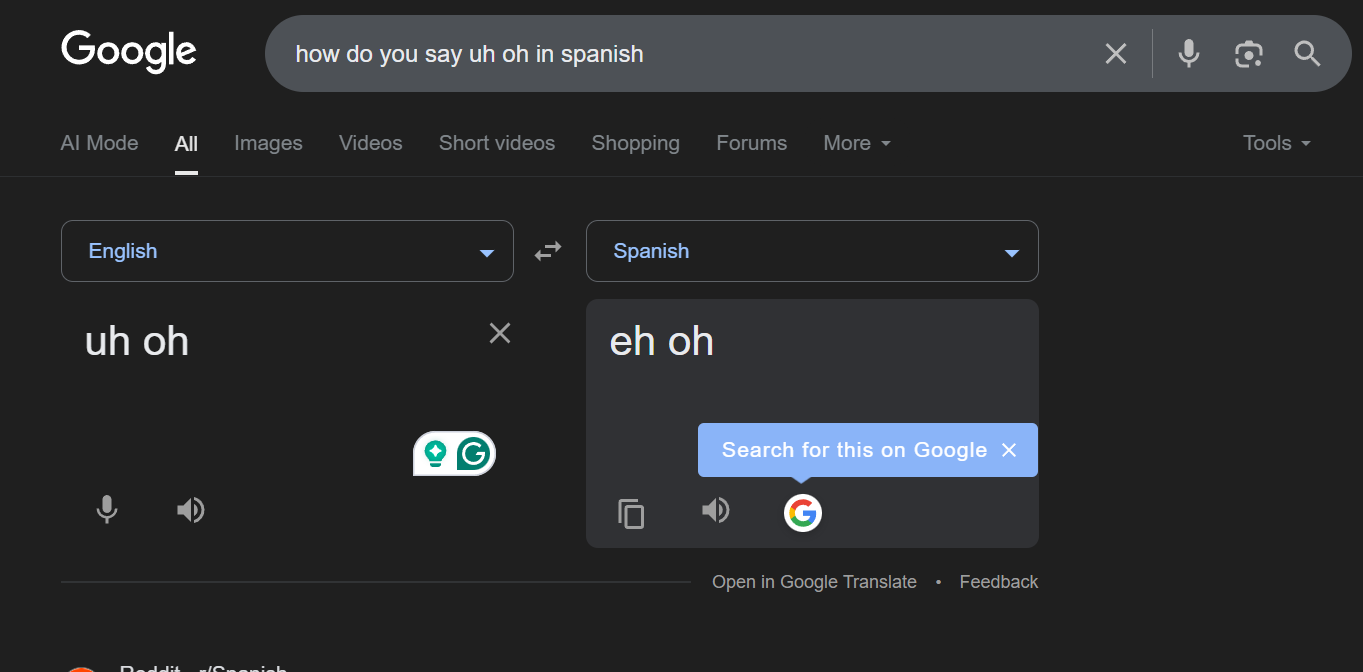Open the Short videos tab
The width and height of the screenshot is (1363, 672).
click(497, 143)
